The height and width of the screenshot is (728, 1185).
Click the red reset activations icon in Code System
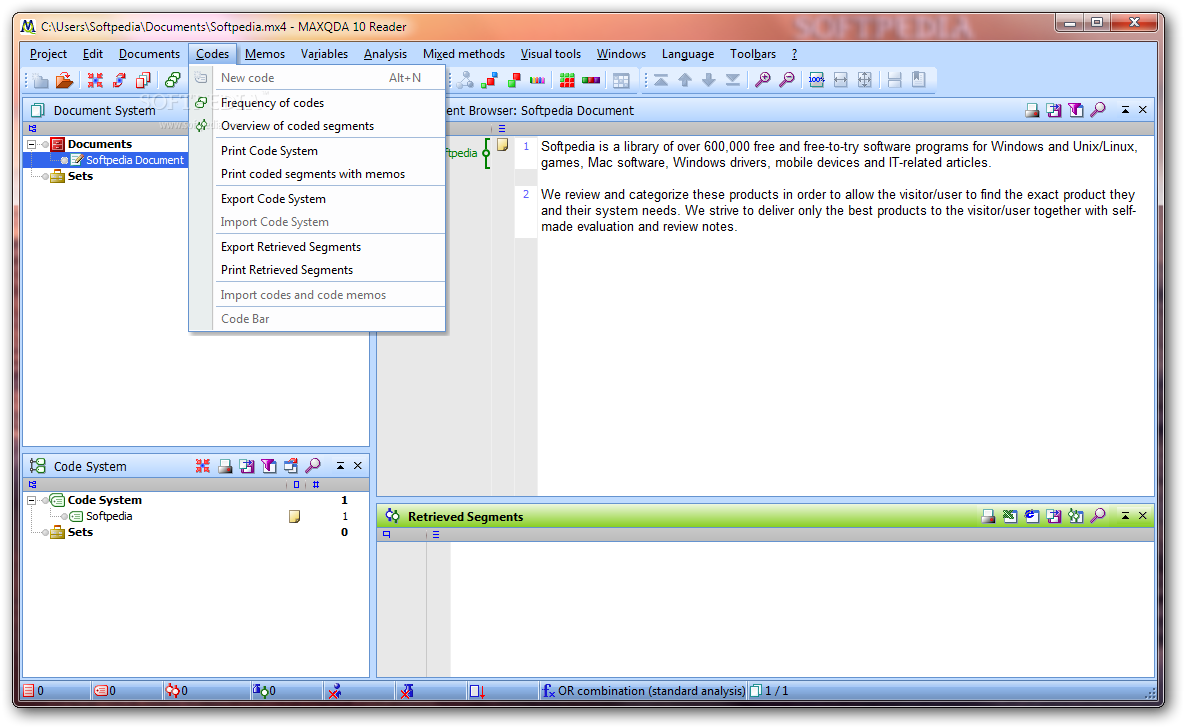pos(203,466)
